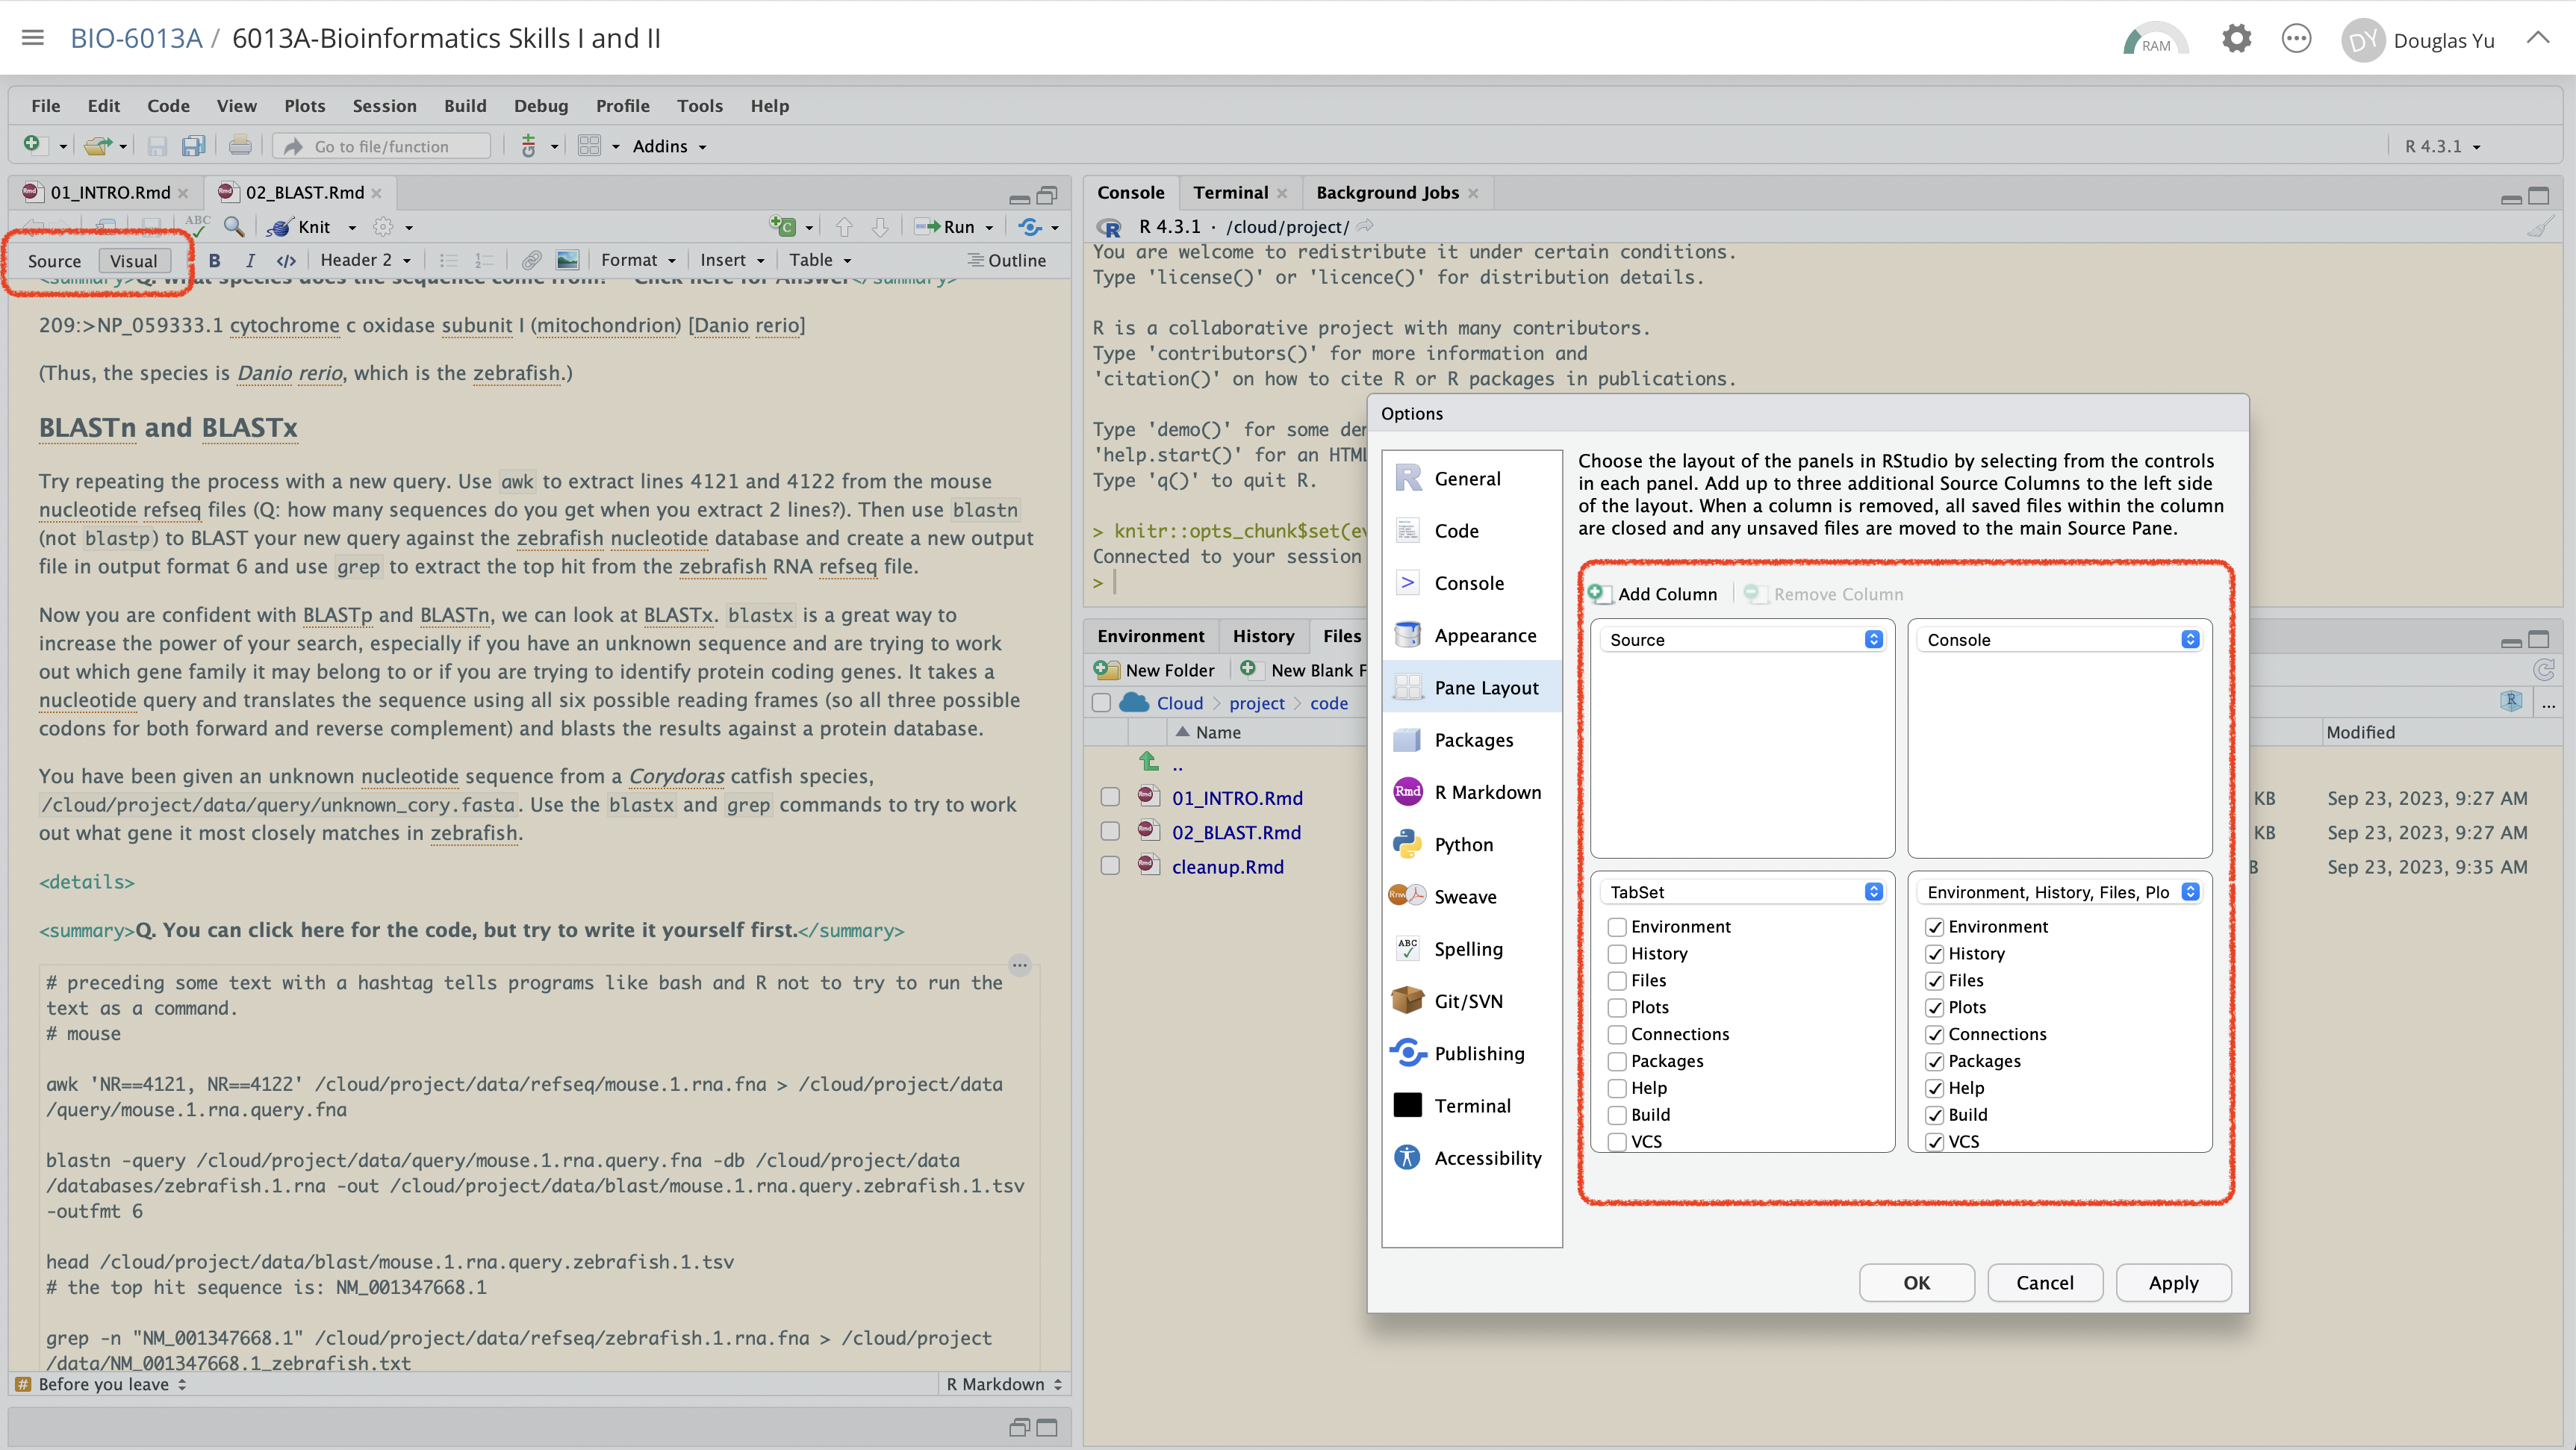
Task: Open Environment, History, Files pane dropdown
Action: coord(2061,892)
